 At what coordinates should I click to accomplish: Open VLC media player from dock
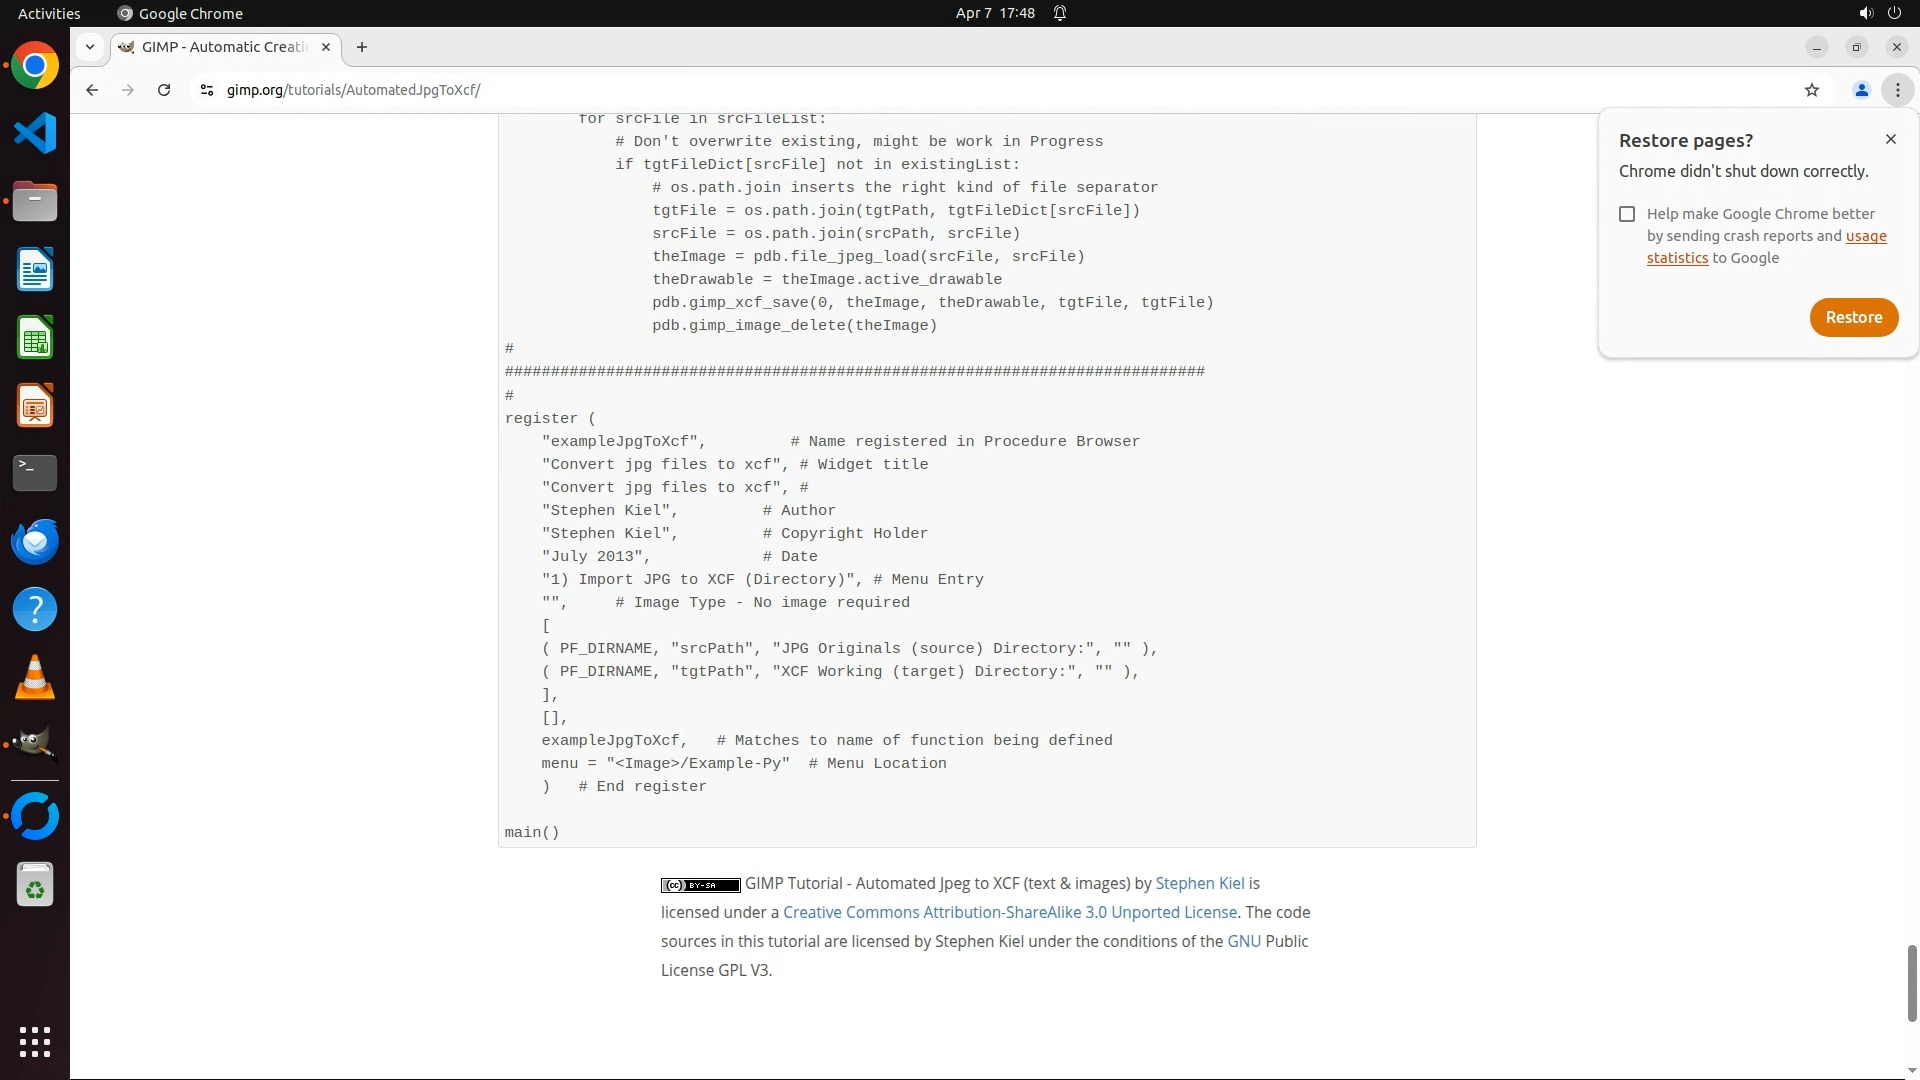pyautogui.click(x=35, y=677)
